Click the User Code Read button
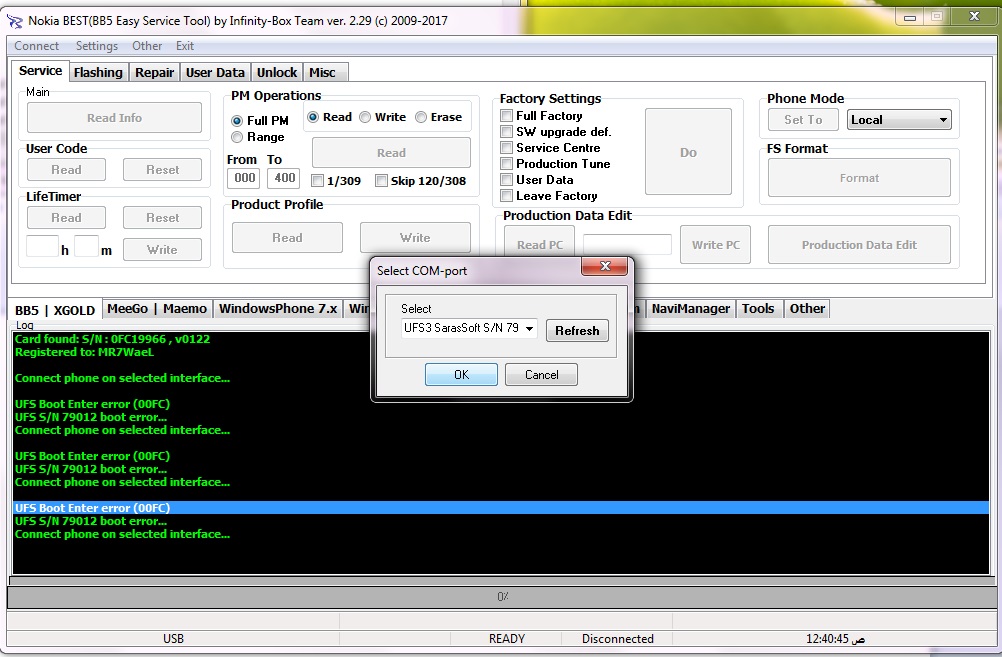This screenshot has width=1002, height=657. click(66, 170)
